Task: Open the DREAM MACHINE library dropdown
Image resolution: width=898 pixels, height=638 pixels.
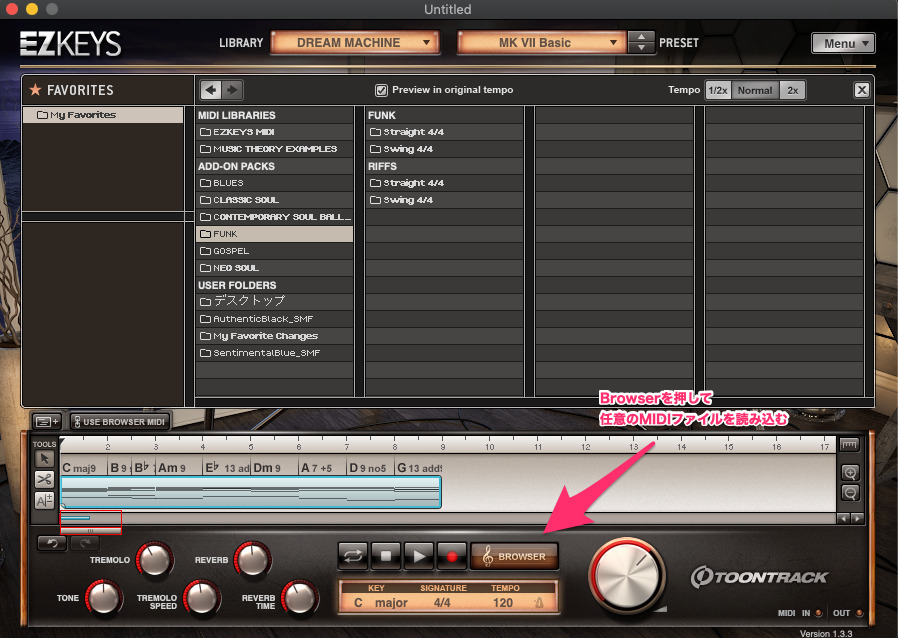Action: click(354, 43)
